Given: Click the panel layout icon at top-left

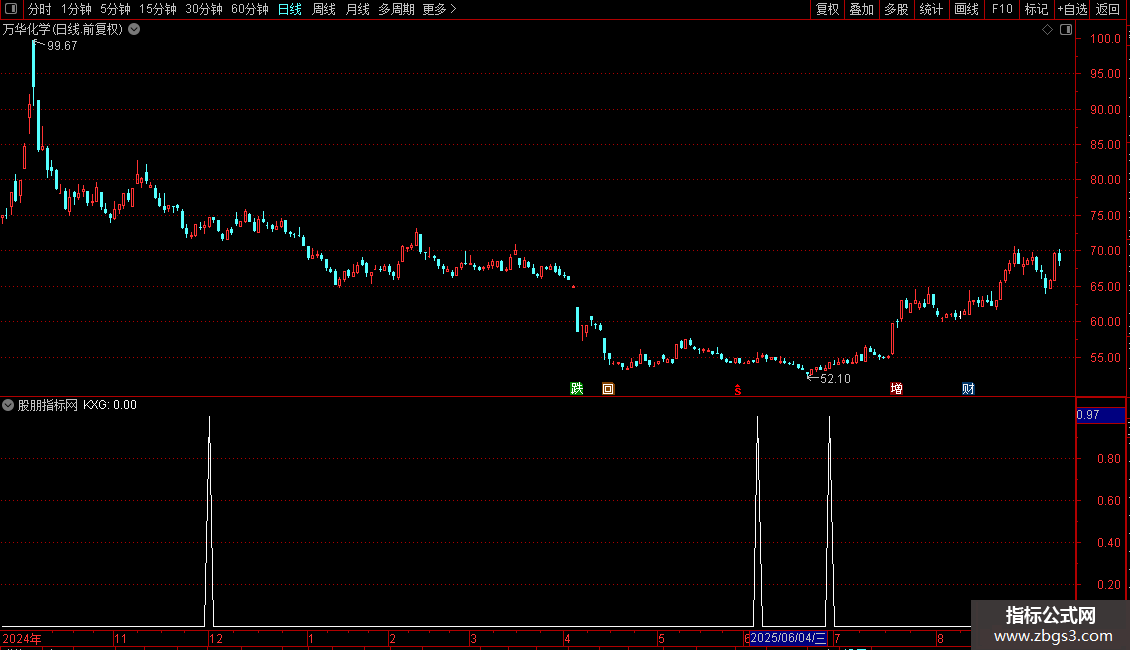Looking at the screenshot, I should [11, 9].
